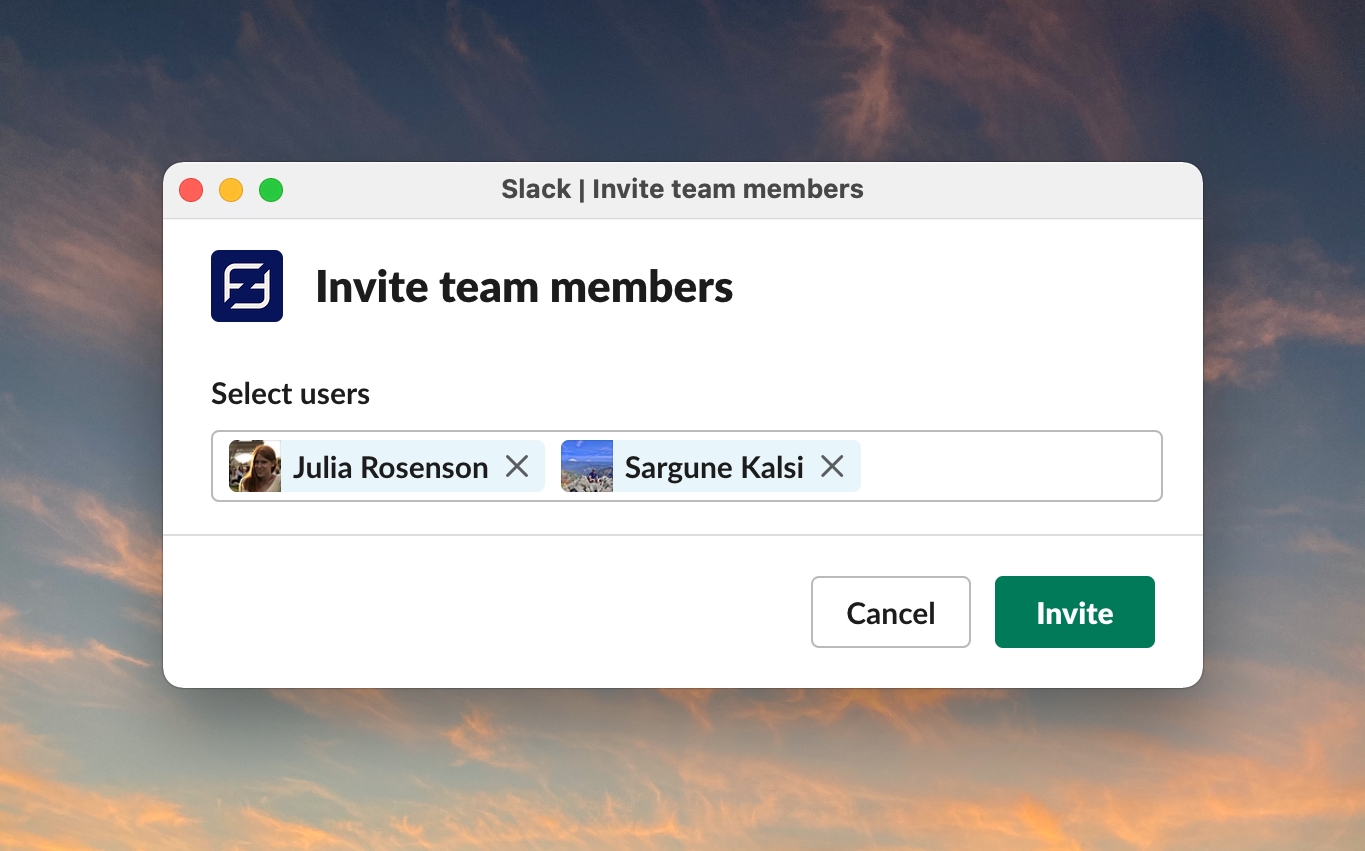
Task: Focus the empty area of users field
Action: [1010, 466]
